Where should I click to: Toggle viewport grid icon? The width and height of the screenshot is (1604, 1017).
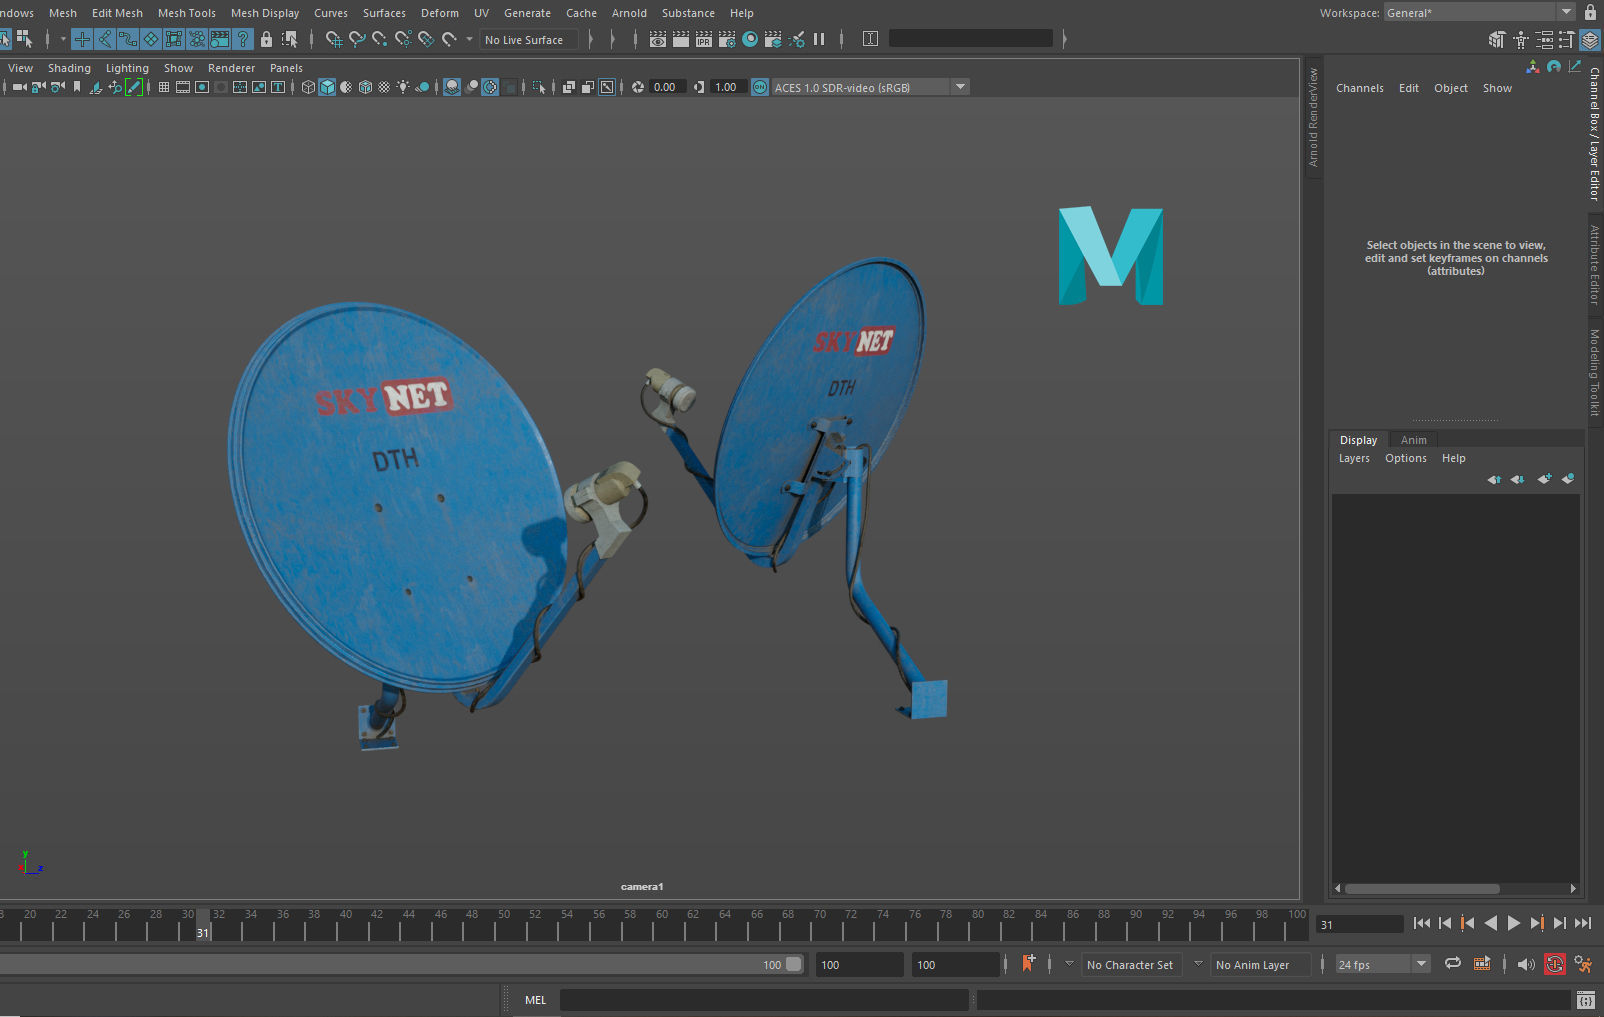click(164, 87)
